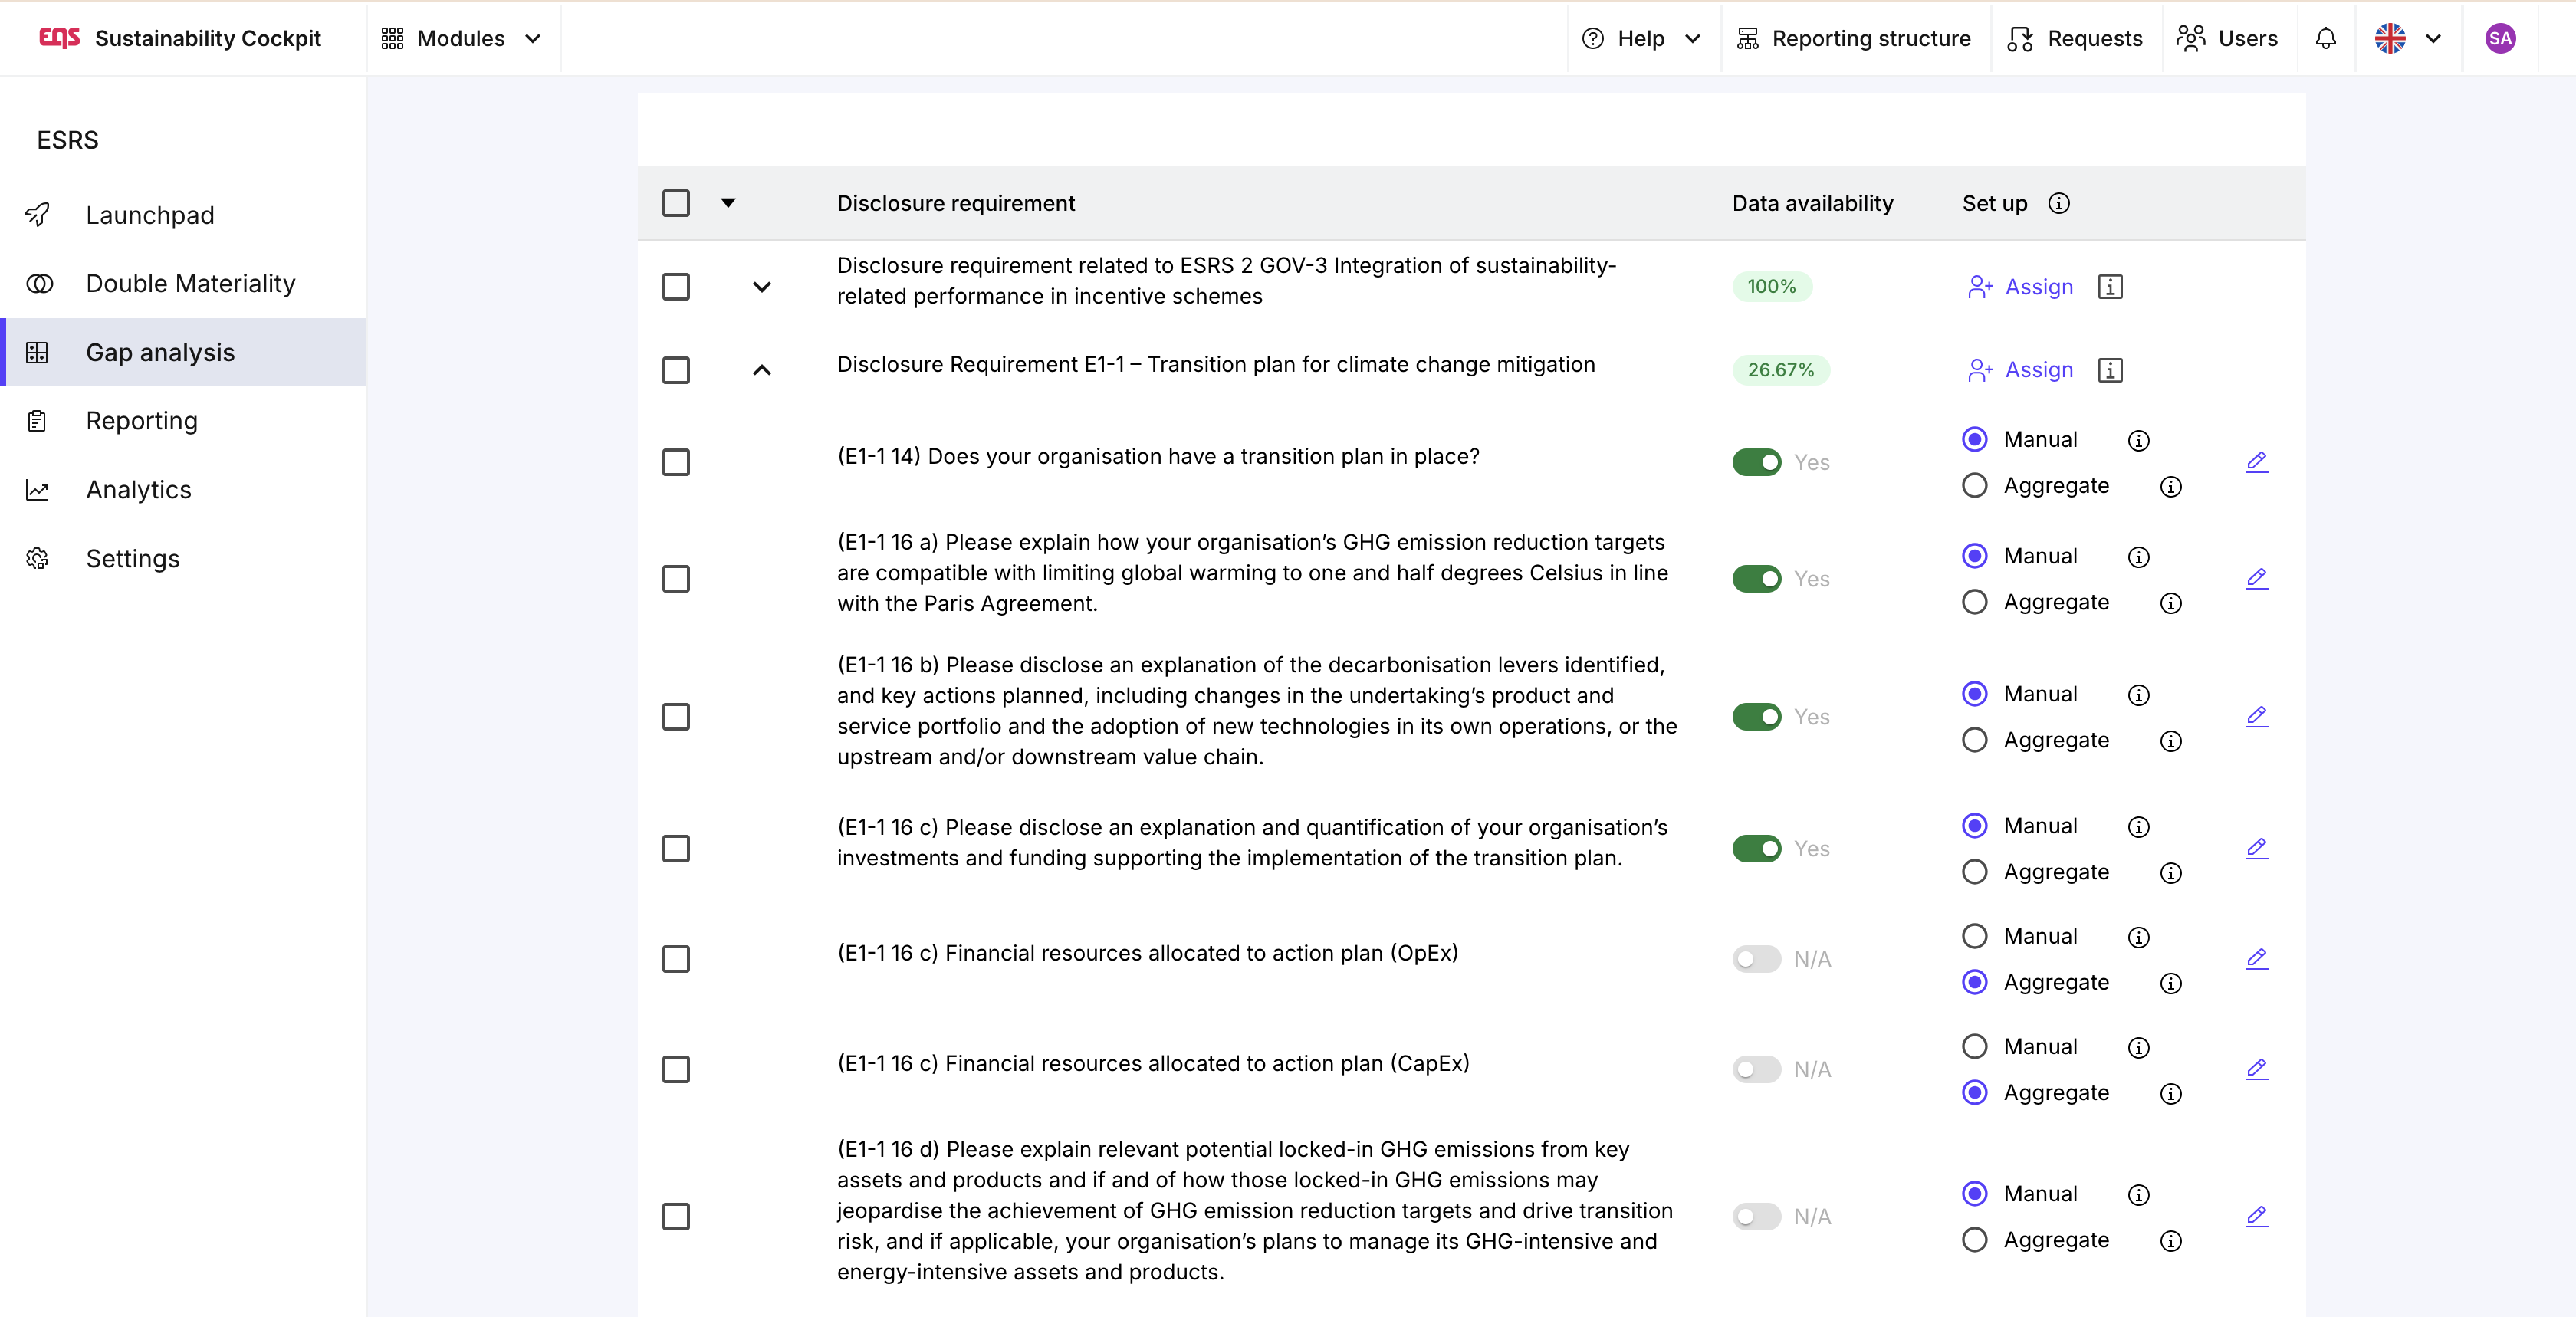Tick checkbox for GOV-3 disclosure requirement
Viewport: 2576px width, 1317px height.
coord(676,287)
